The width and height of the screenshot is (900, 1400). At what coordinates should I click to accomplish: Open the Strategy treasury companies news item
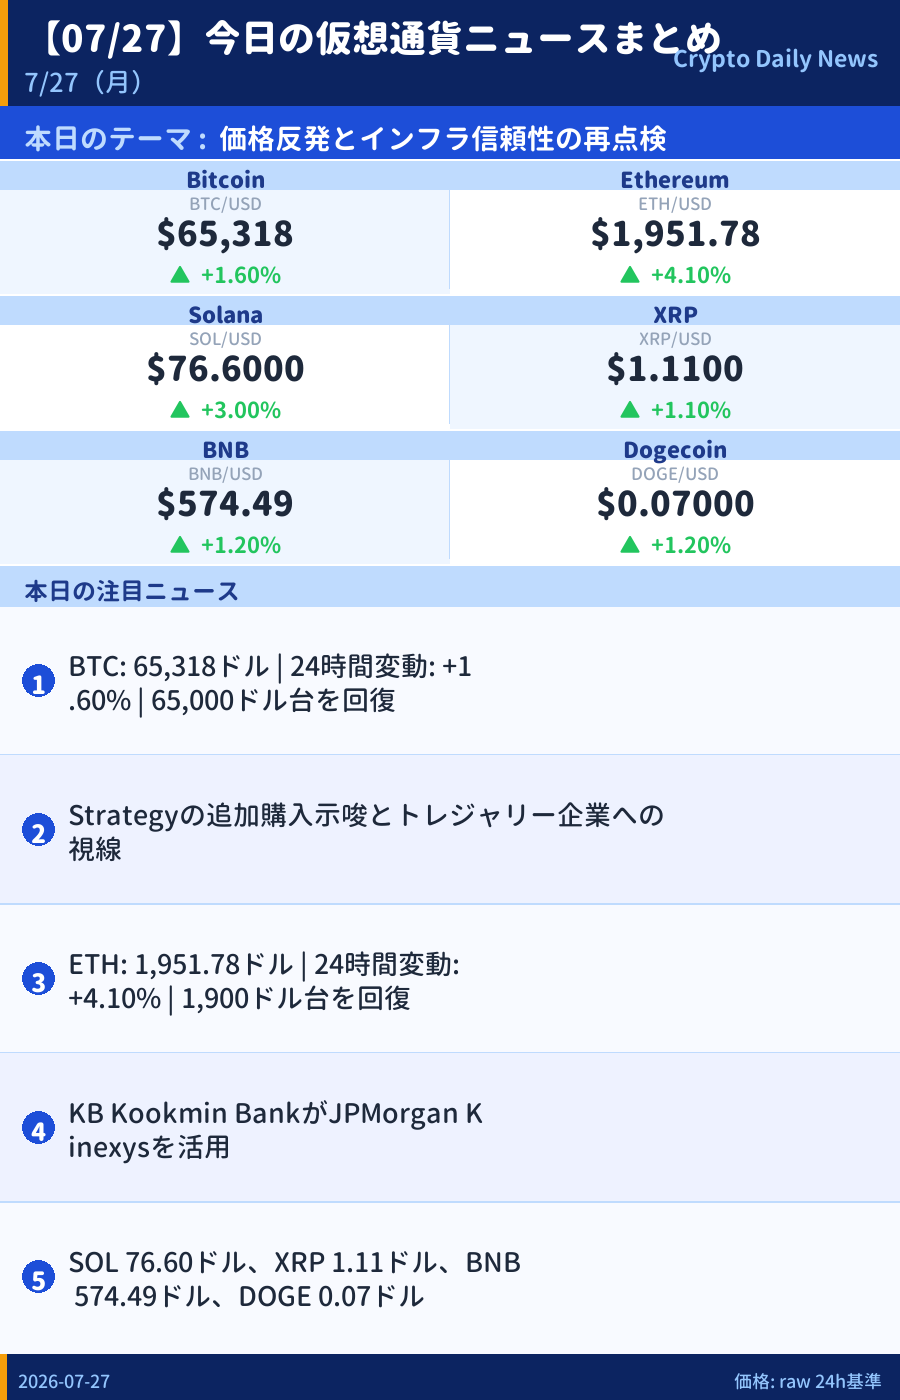point(450,830)
